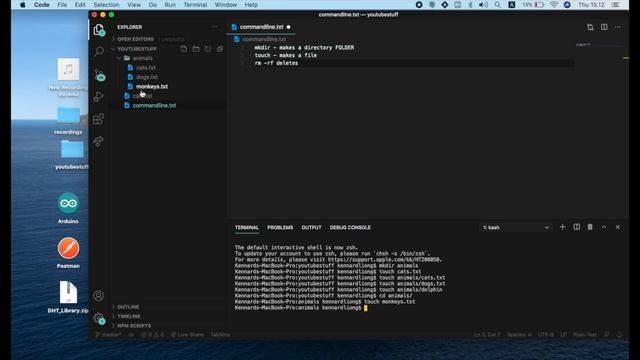Open the Live Share view icon

coord(99,141)
